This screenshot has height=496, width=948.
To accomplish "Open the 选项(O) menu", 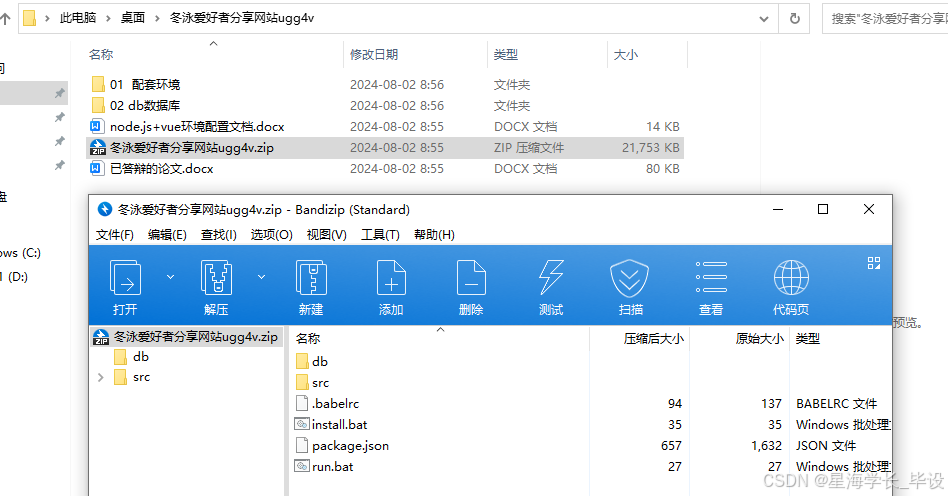I will point(271,235).
